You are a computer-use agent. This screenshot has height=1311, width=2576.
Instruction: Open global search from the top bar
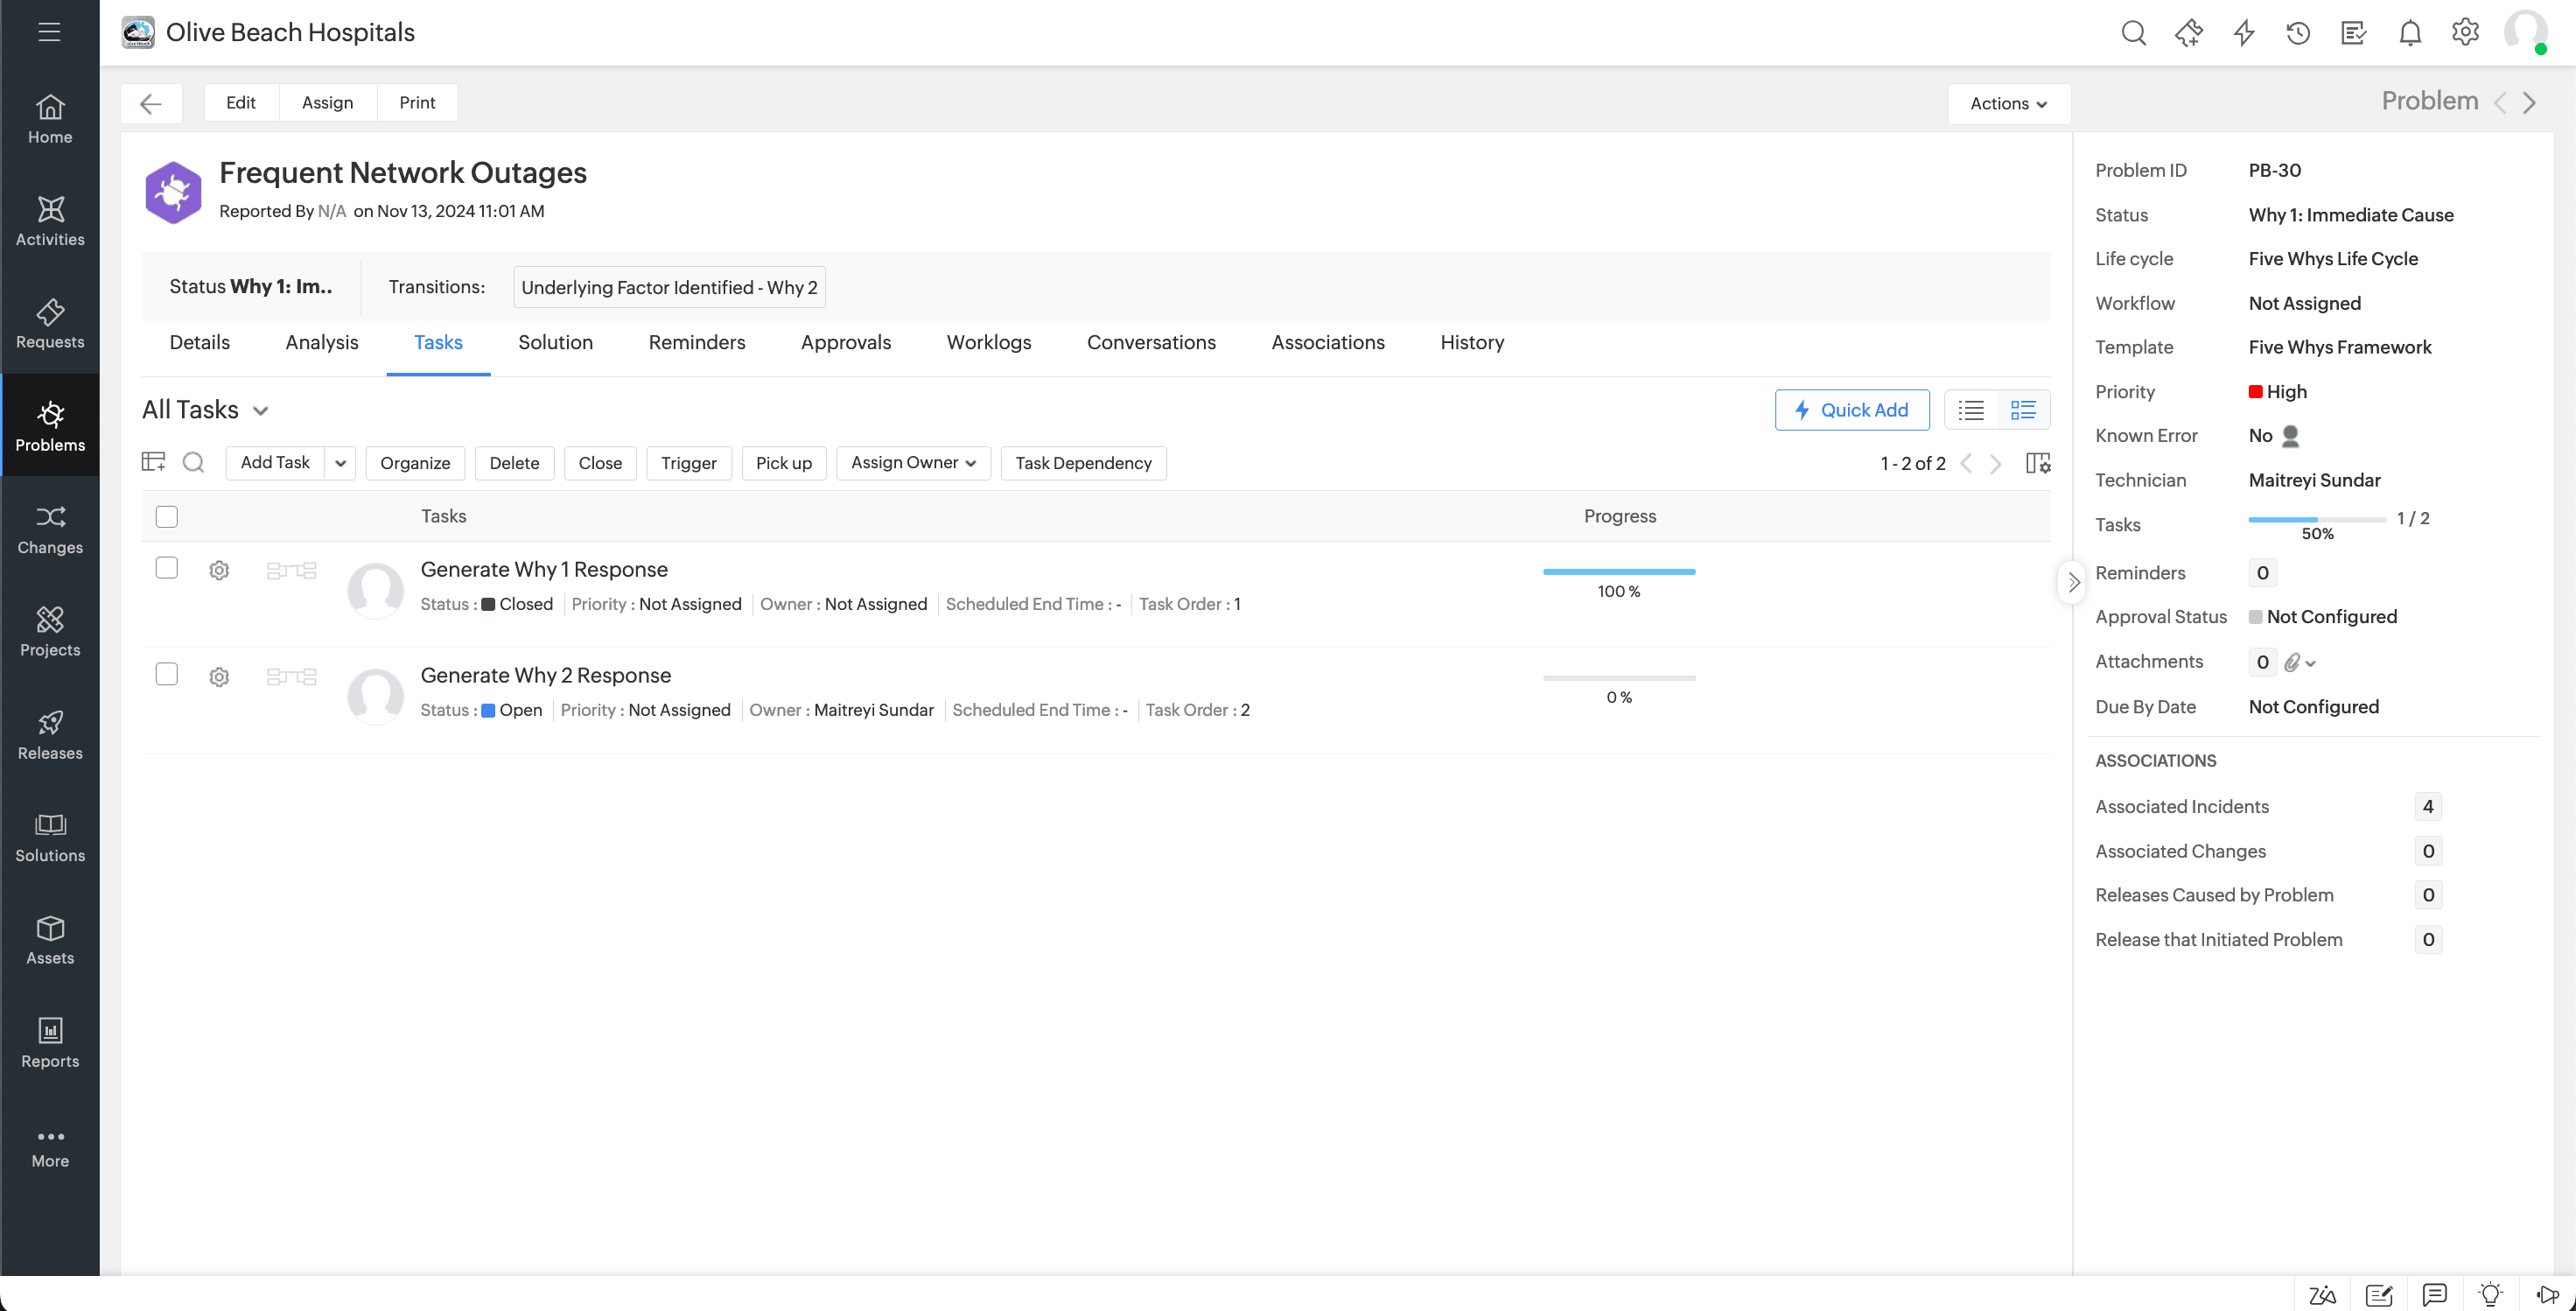tap(2133, 32)
